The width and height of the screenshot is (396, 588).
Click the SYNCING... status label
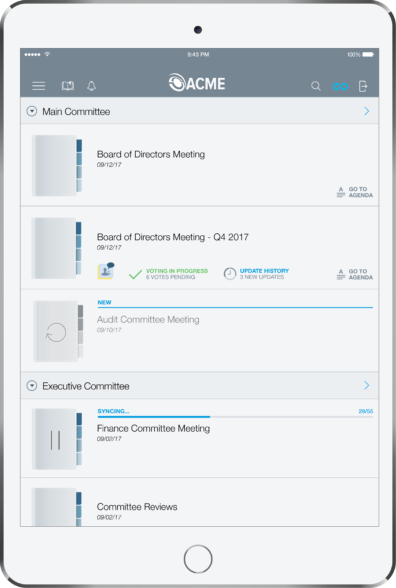(x=113, y=411)
